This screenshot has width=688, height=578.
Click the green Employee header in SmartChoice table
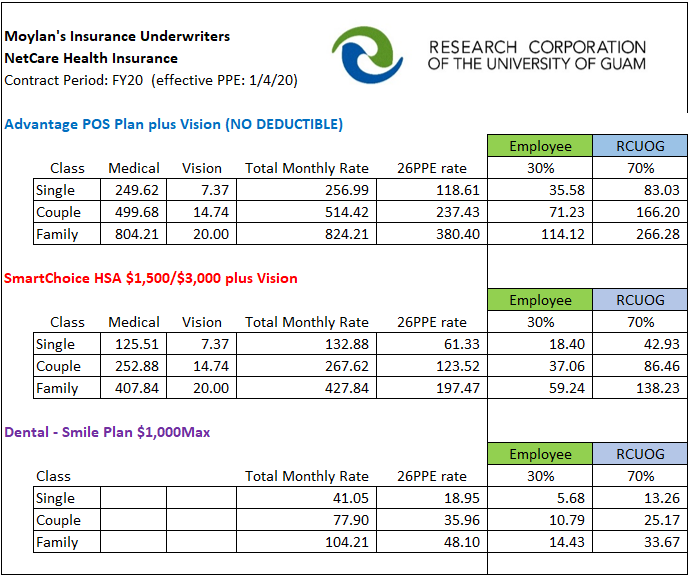pyautogui.click(x=540, y=300)
